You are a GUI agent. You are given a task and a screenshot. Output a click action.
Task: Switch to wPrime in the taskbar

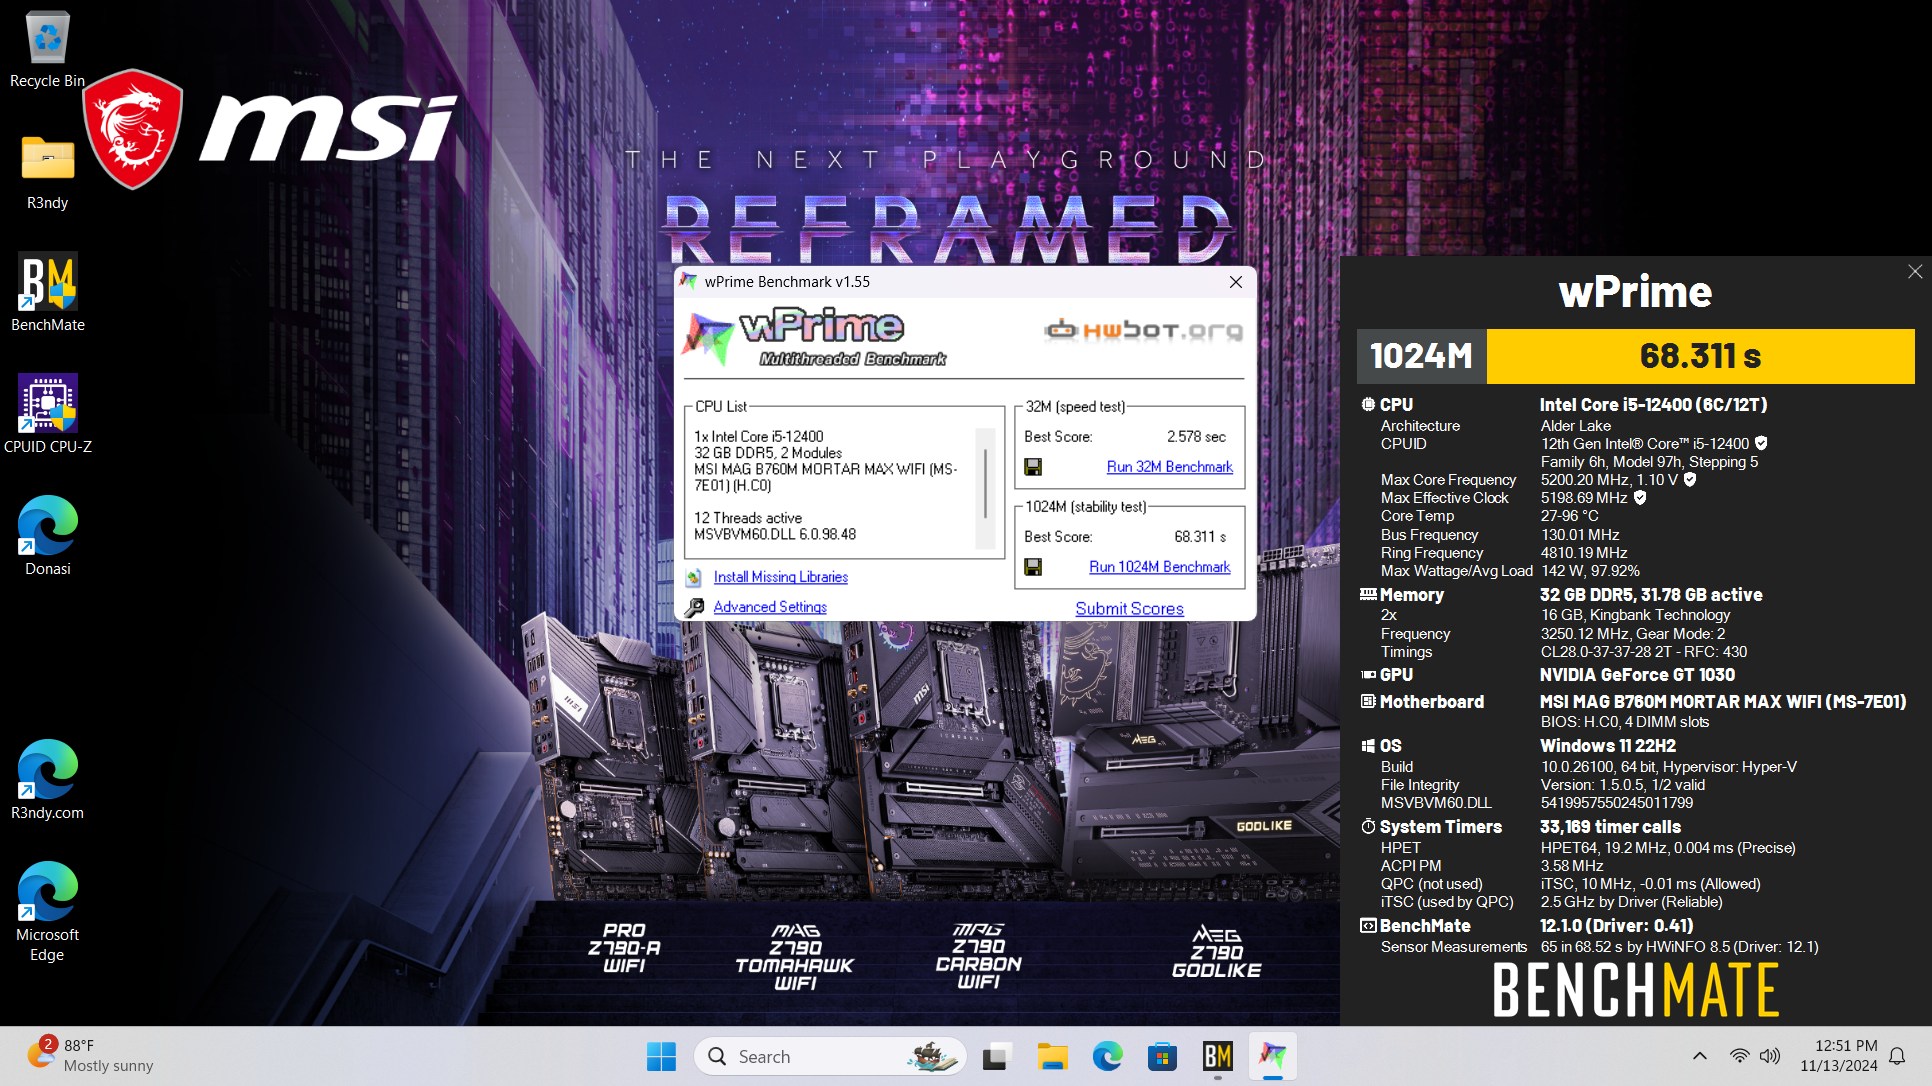click(x=1272, y=1056)
